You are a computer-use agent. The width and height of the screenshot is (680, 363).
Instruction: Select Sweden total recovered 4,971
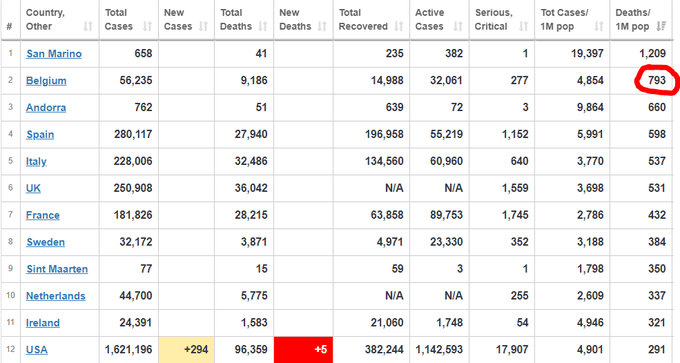pos(390,242)
